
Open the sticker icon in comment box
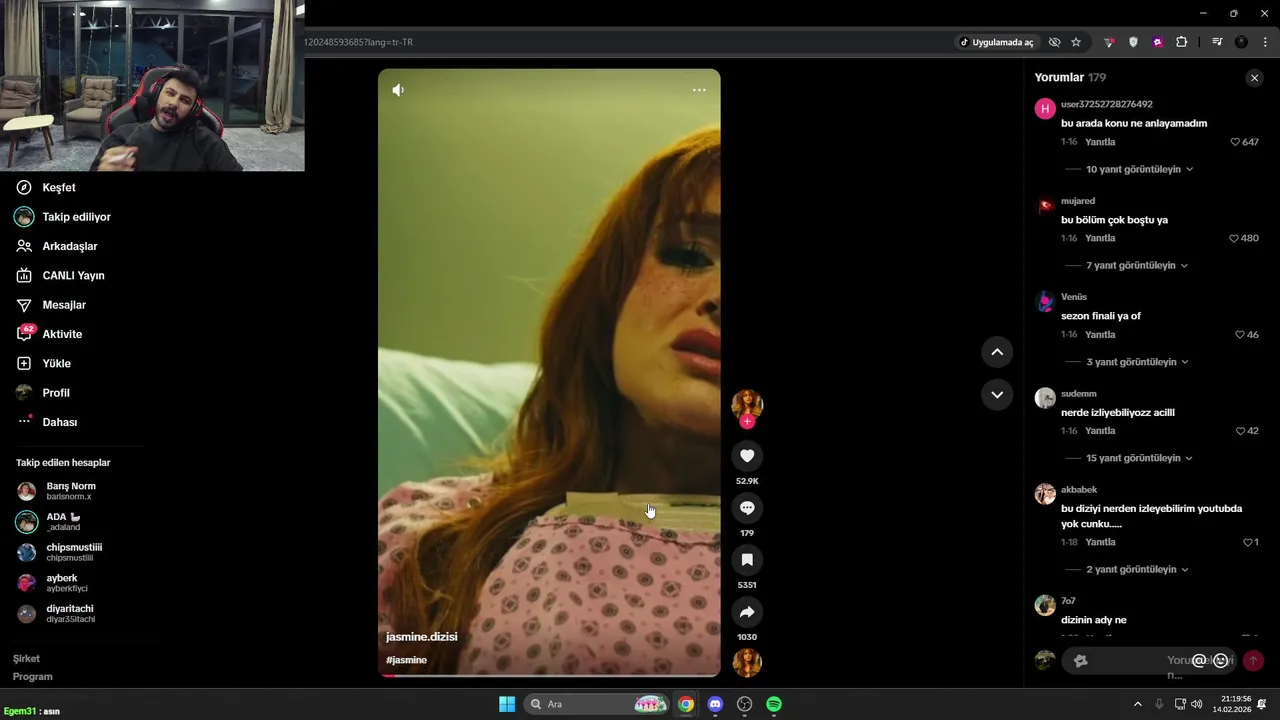[1080, 661]
